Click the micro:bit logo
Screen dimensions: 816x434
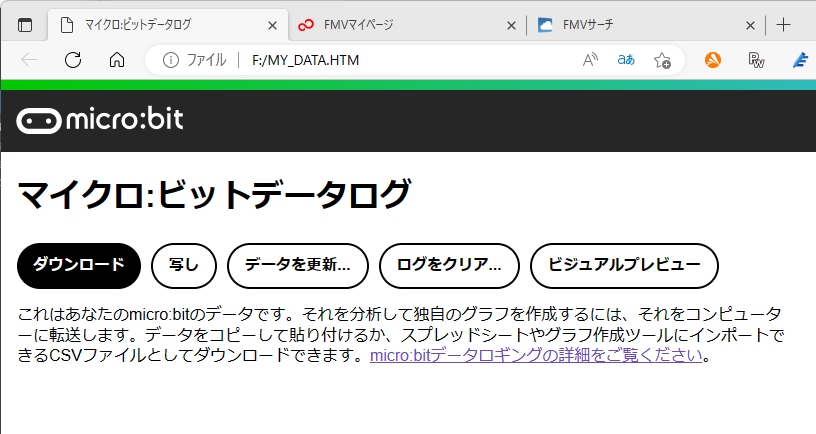pos(100,120)
